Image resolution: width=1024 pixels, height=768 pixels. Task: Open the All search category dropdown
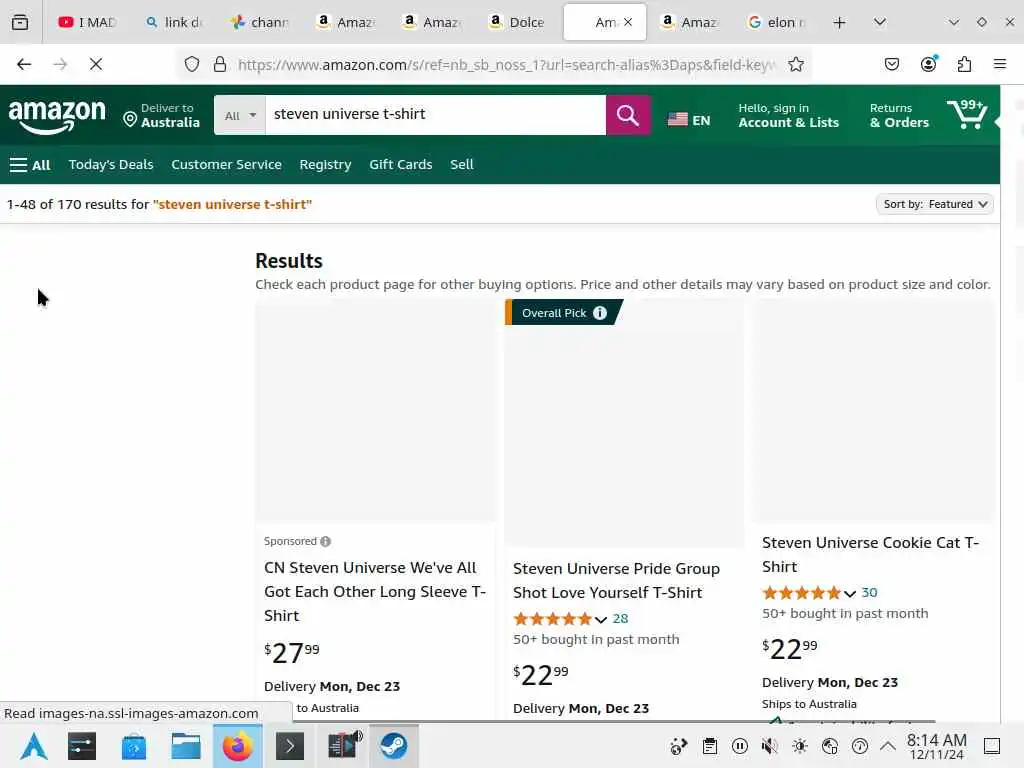pos(240,116)
